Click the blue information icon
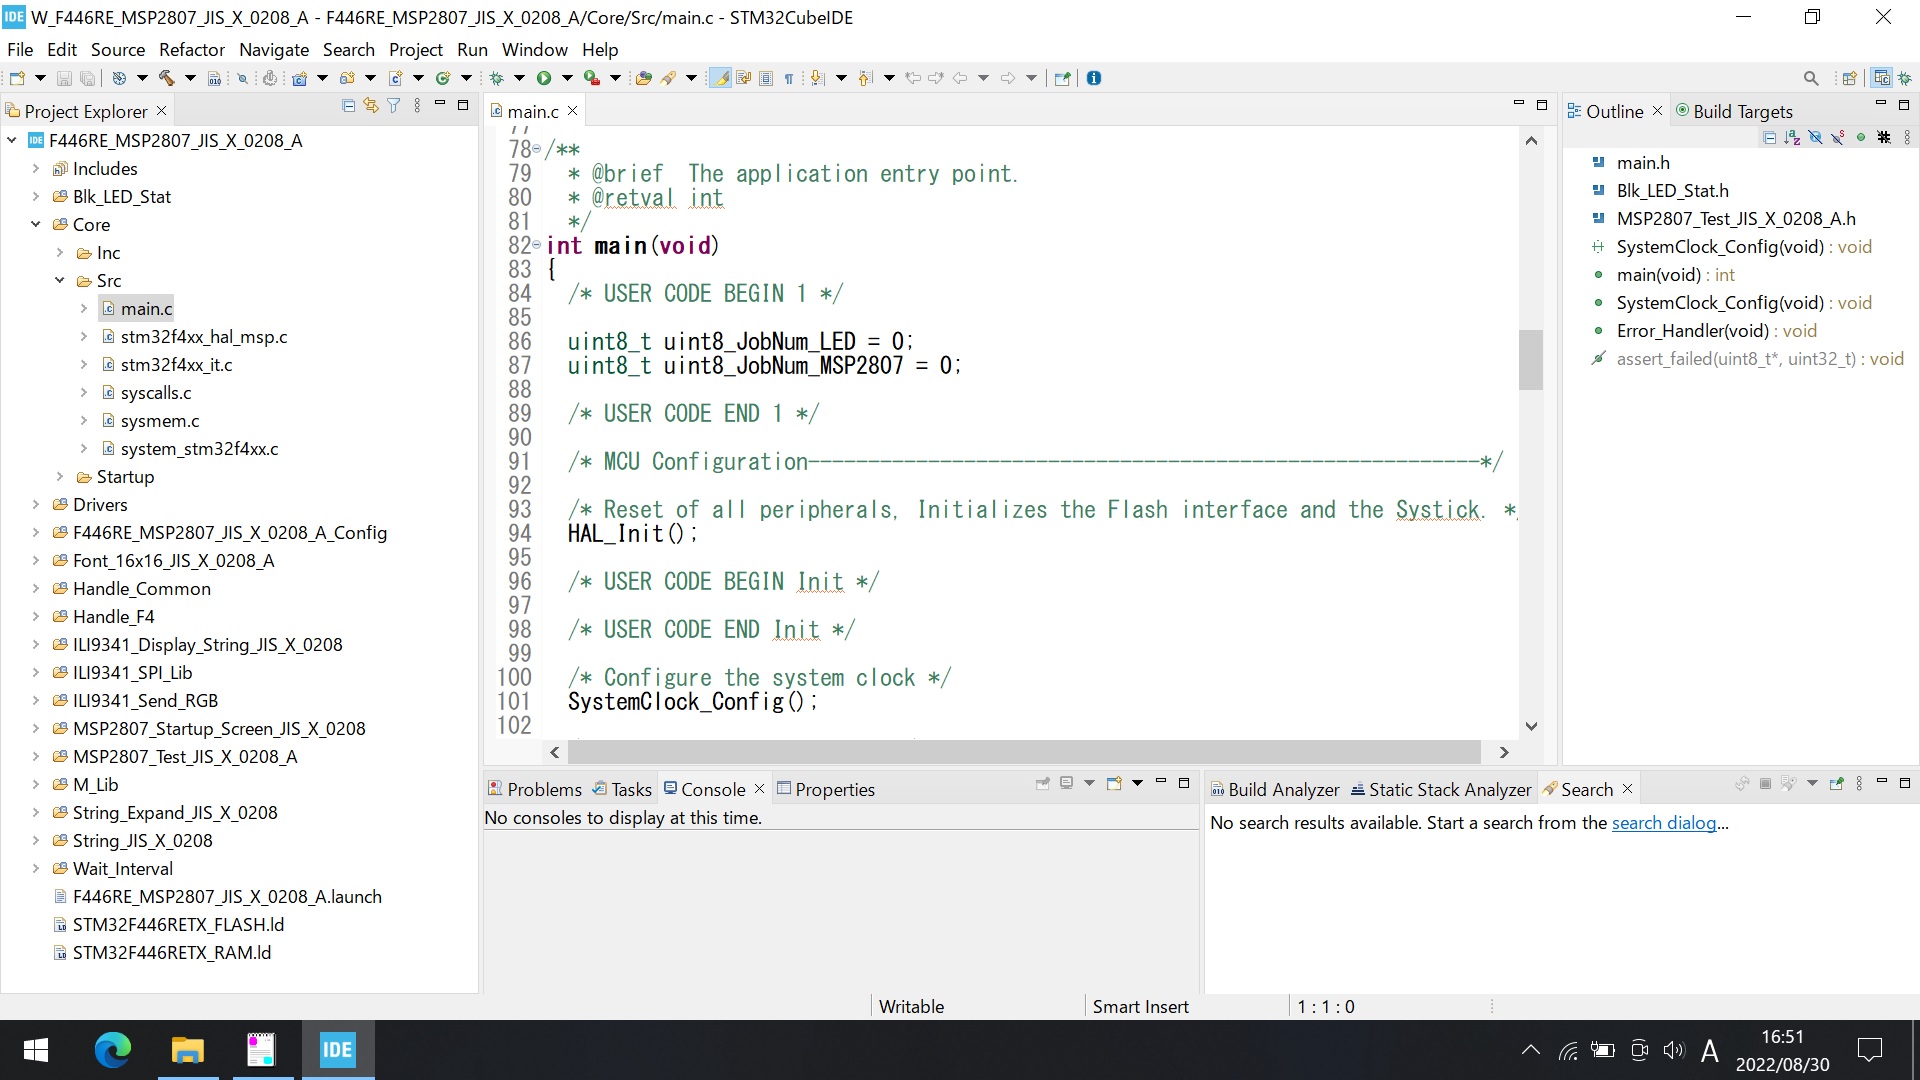The width and height of the screenshot is (1920, 1080). (1094, 78)
